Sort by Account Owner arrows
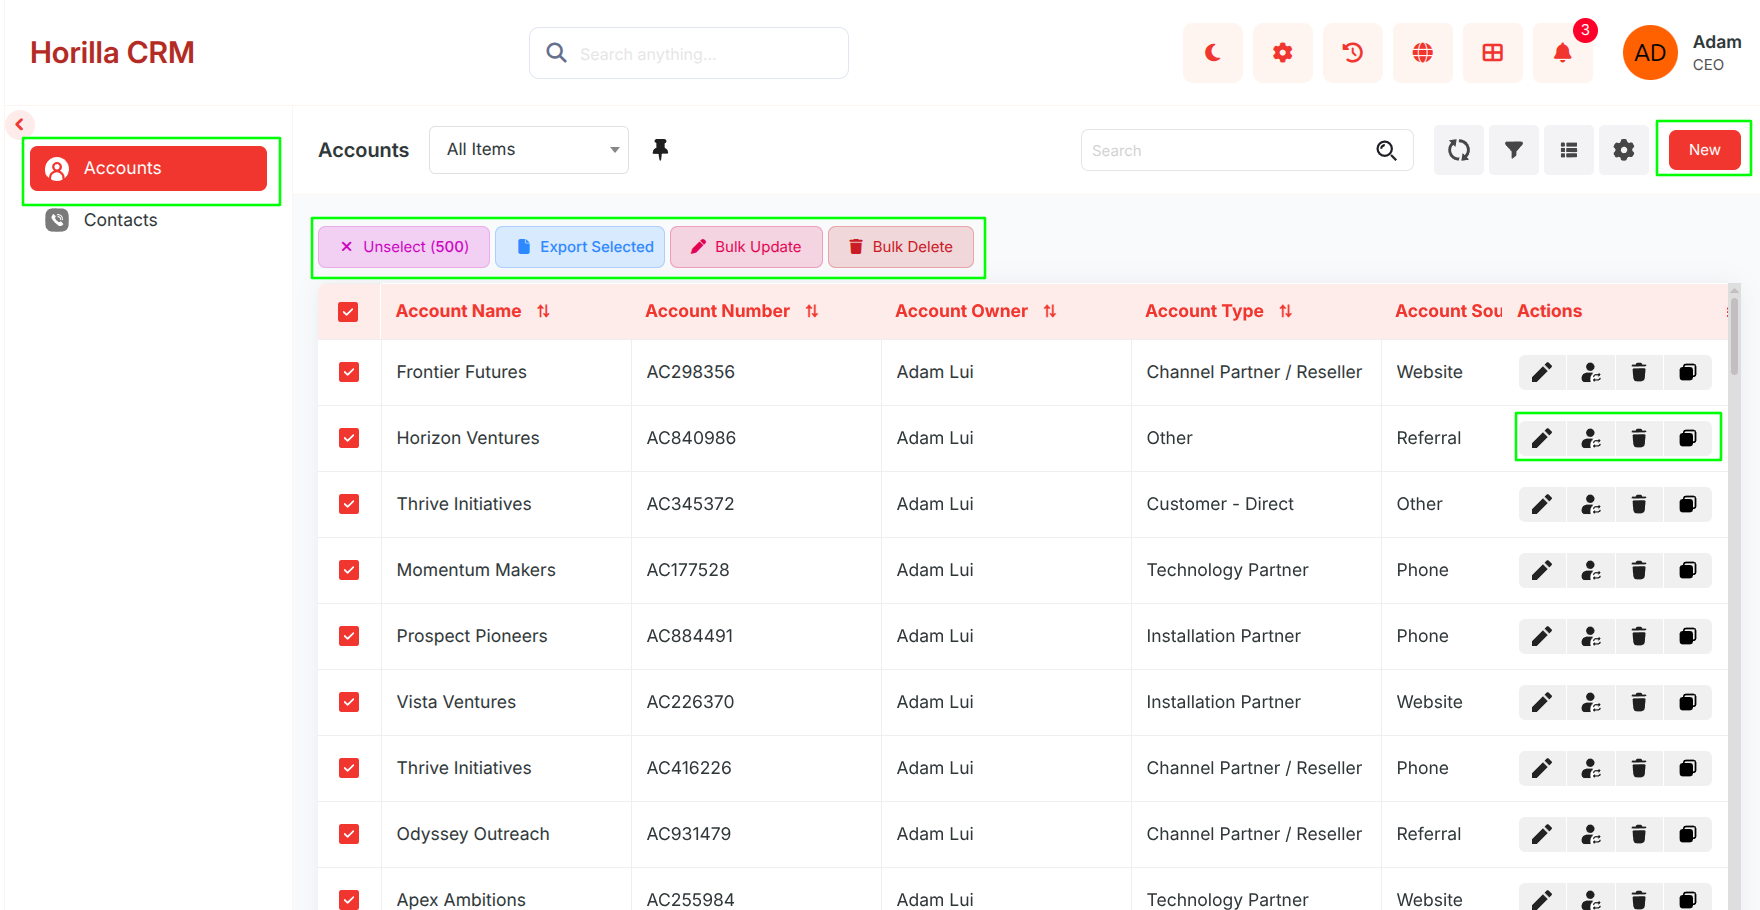This screenshot has width=1760, height=910. pyautogui.click(x=1050, y=311)
